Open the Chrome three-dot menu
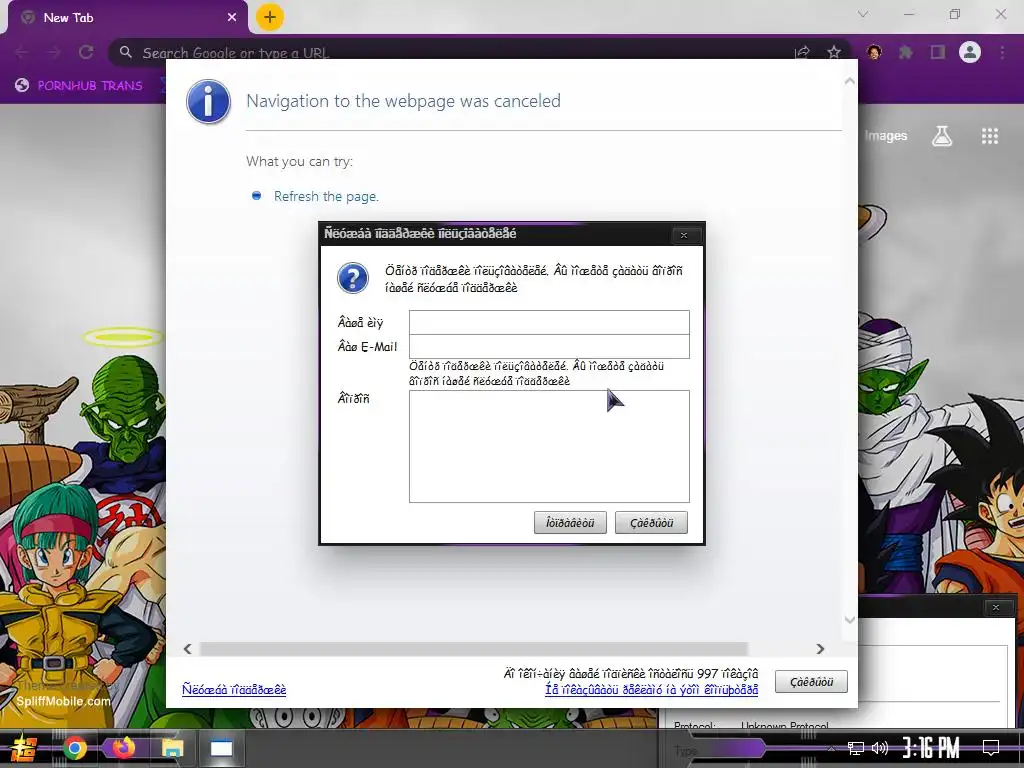This screenshot has width=1024, height=768. pos(1002,52)
